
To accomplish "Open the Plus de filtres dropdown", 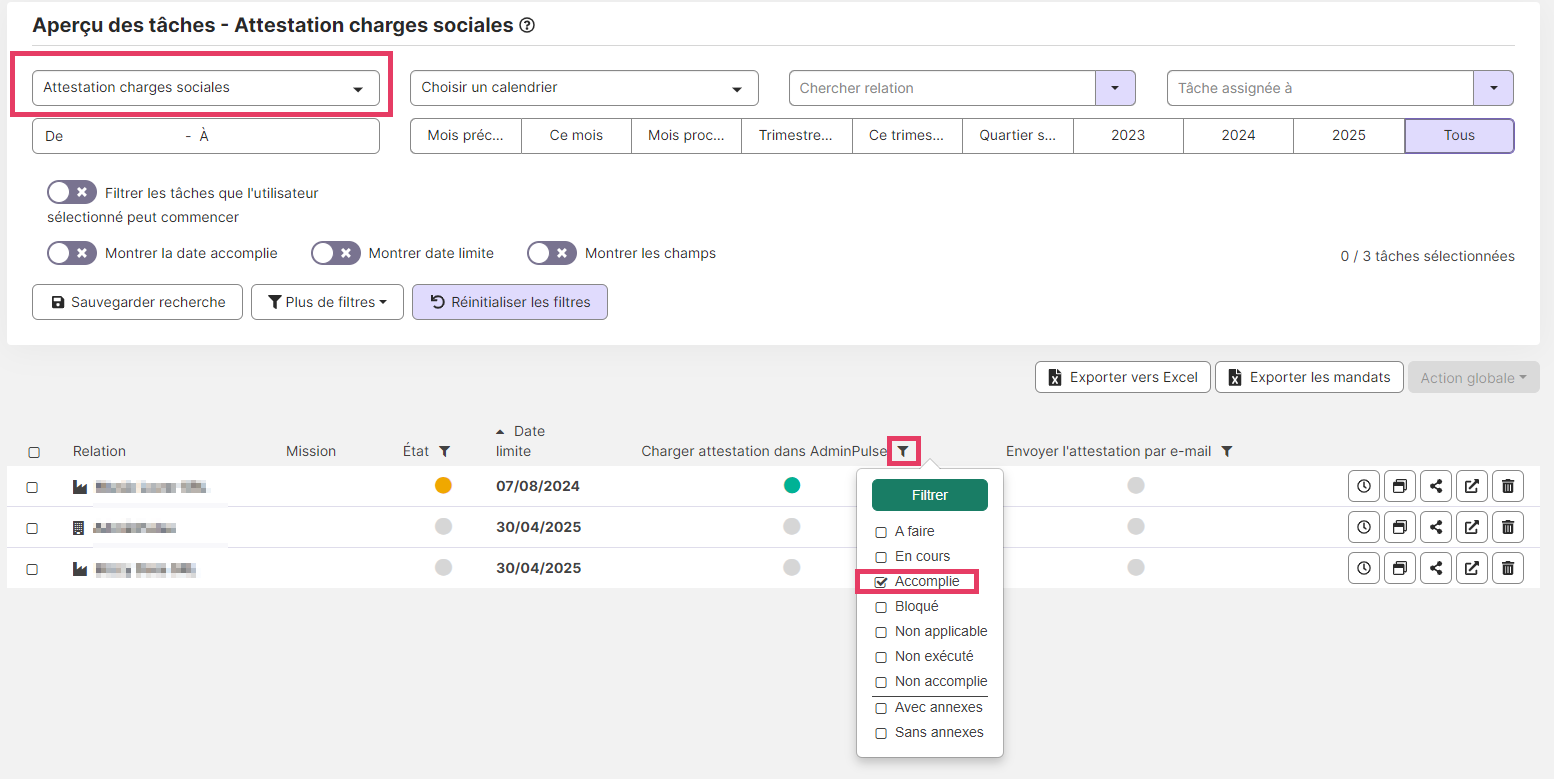I will [x=327, y=302].
